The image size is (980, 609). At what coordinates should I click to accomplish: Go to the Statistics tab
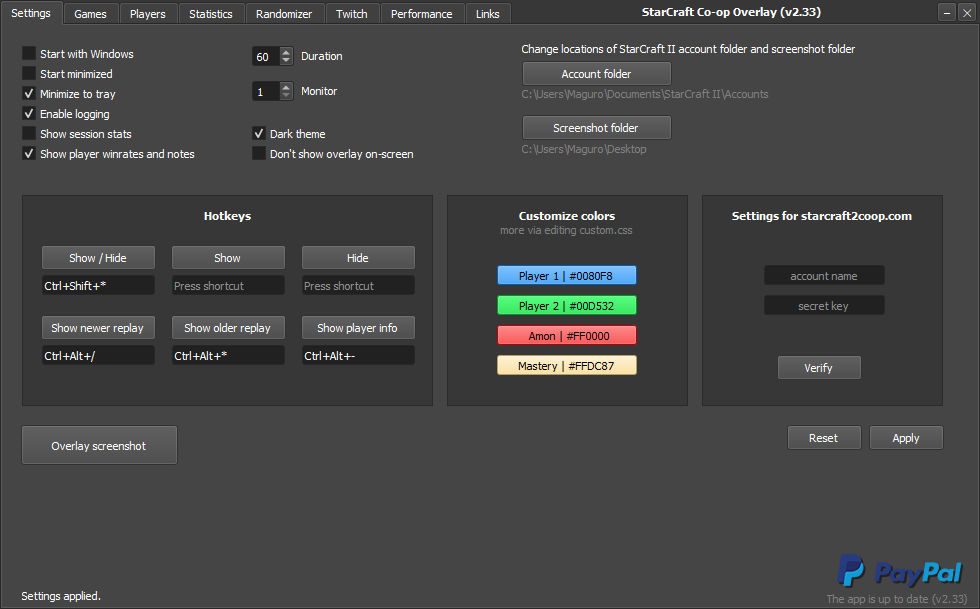pos(211,14)
